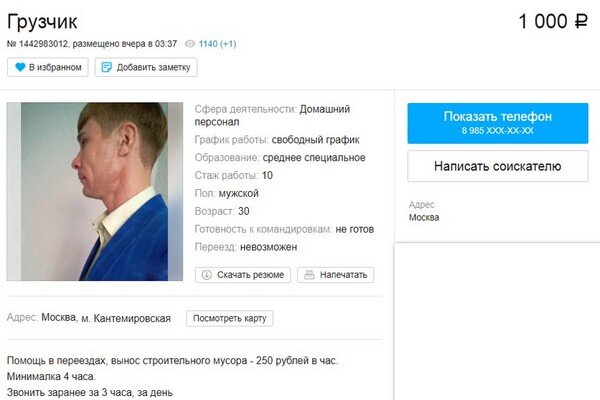The height and width of the screenshot is (400, 600).
Task: Click the note icon beside Добавить заметку
Action: point(106,67)
